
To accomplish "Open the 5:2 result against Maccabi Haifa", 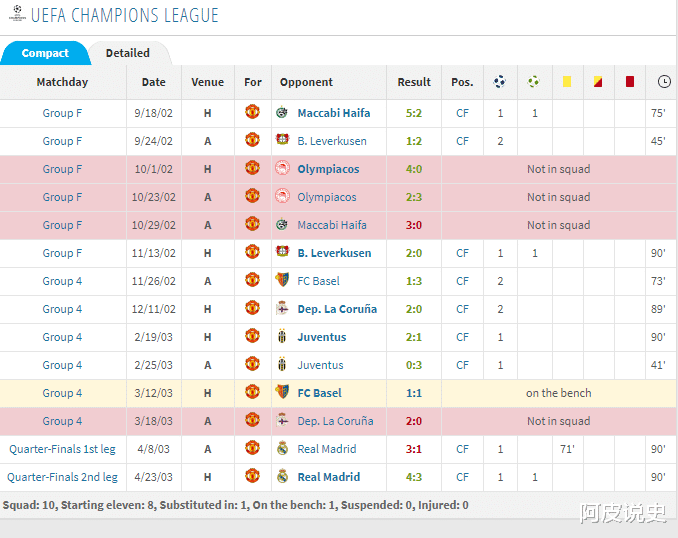I will (x=414, y=113).
